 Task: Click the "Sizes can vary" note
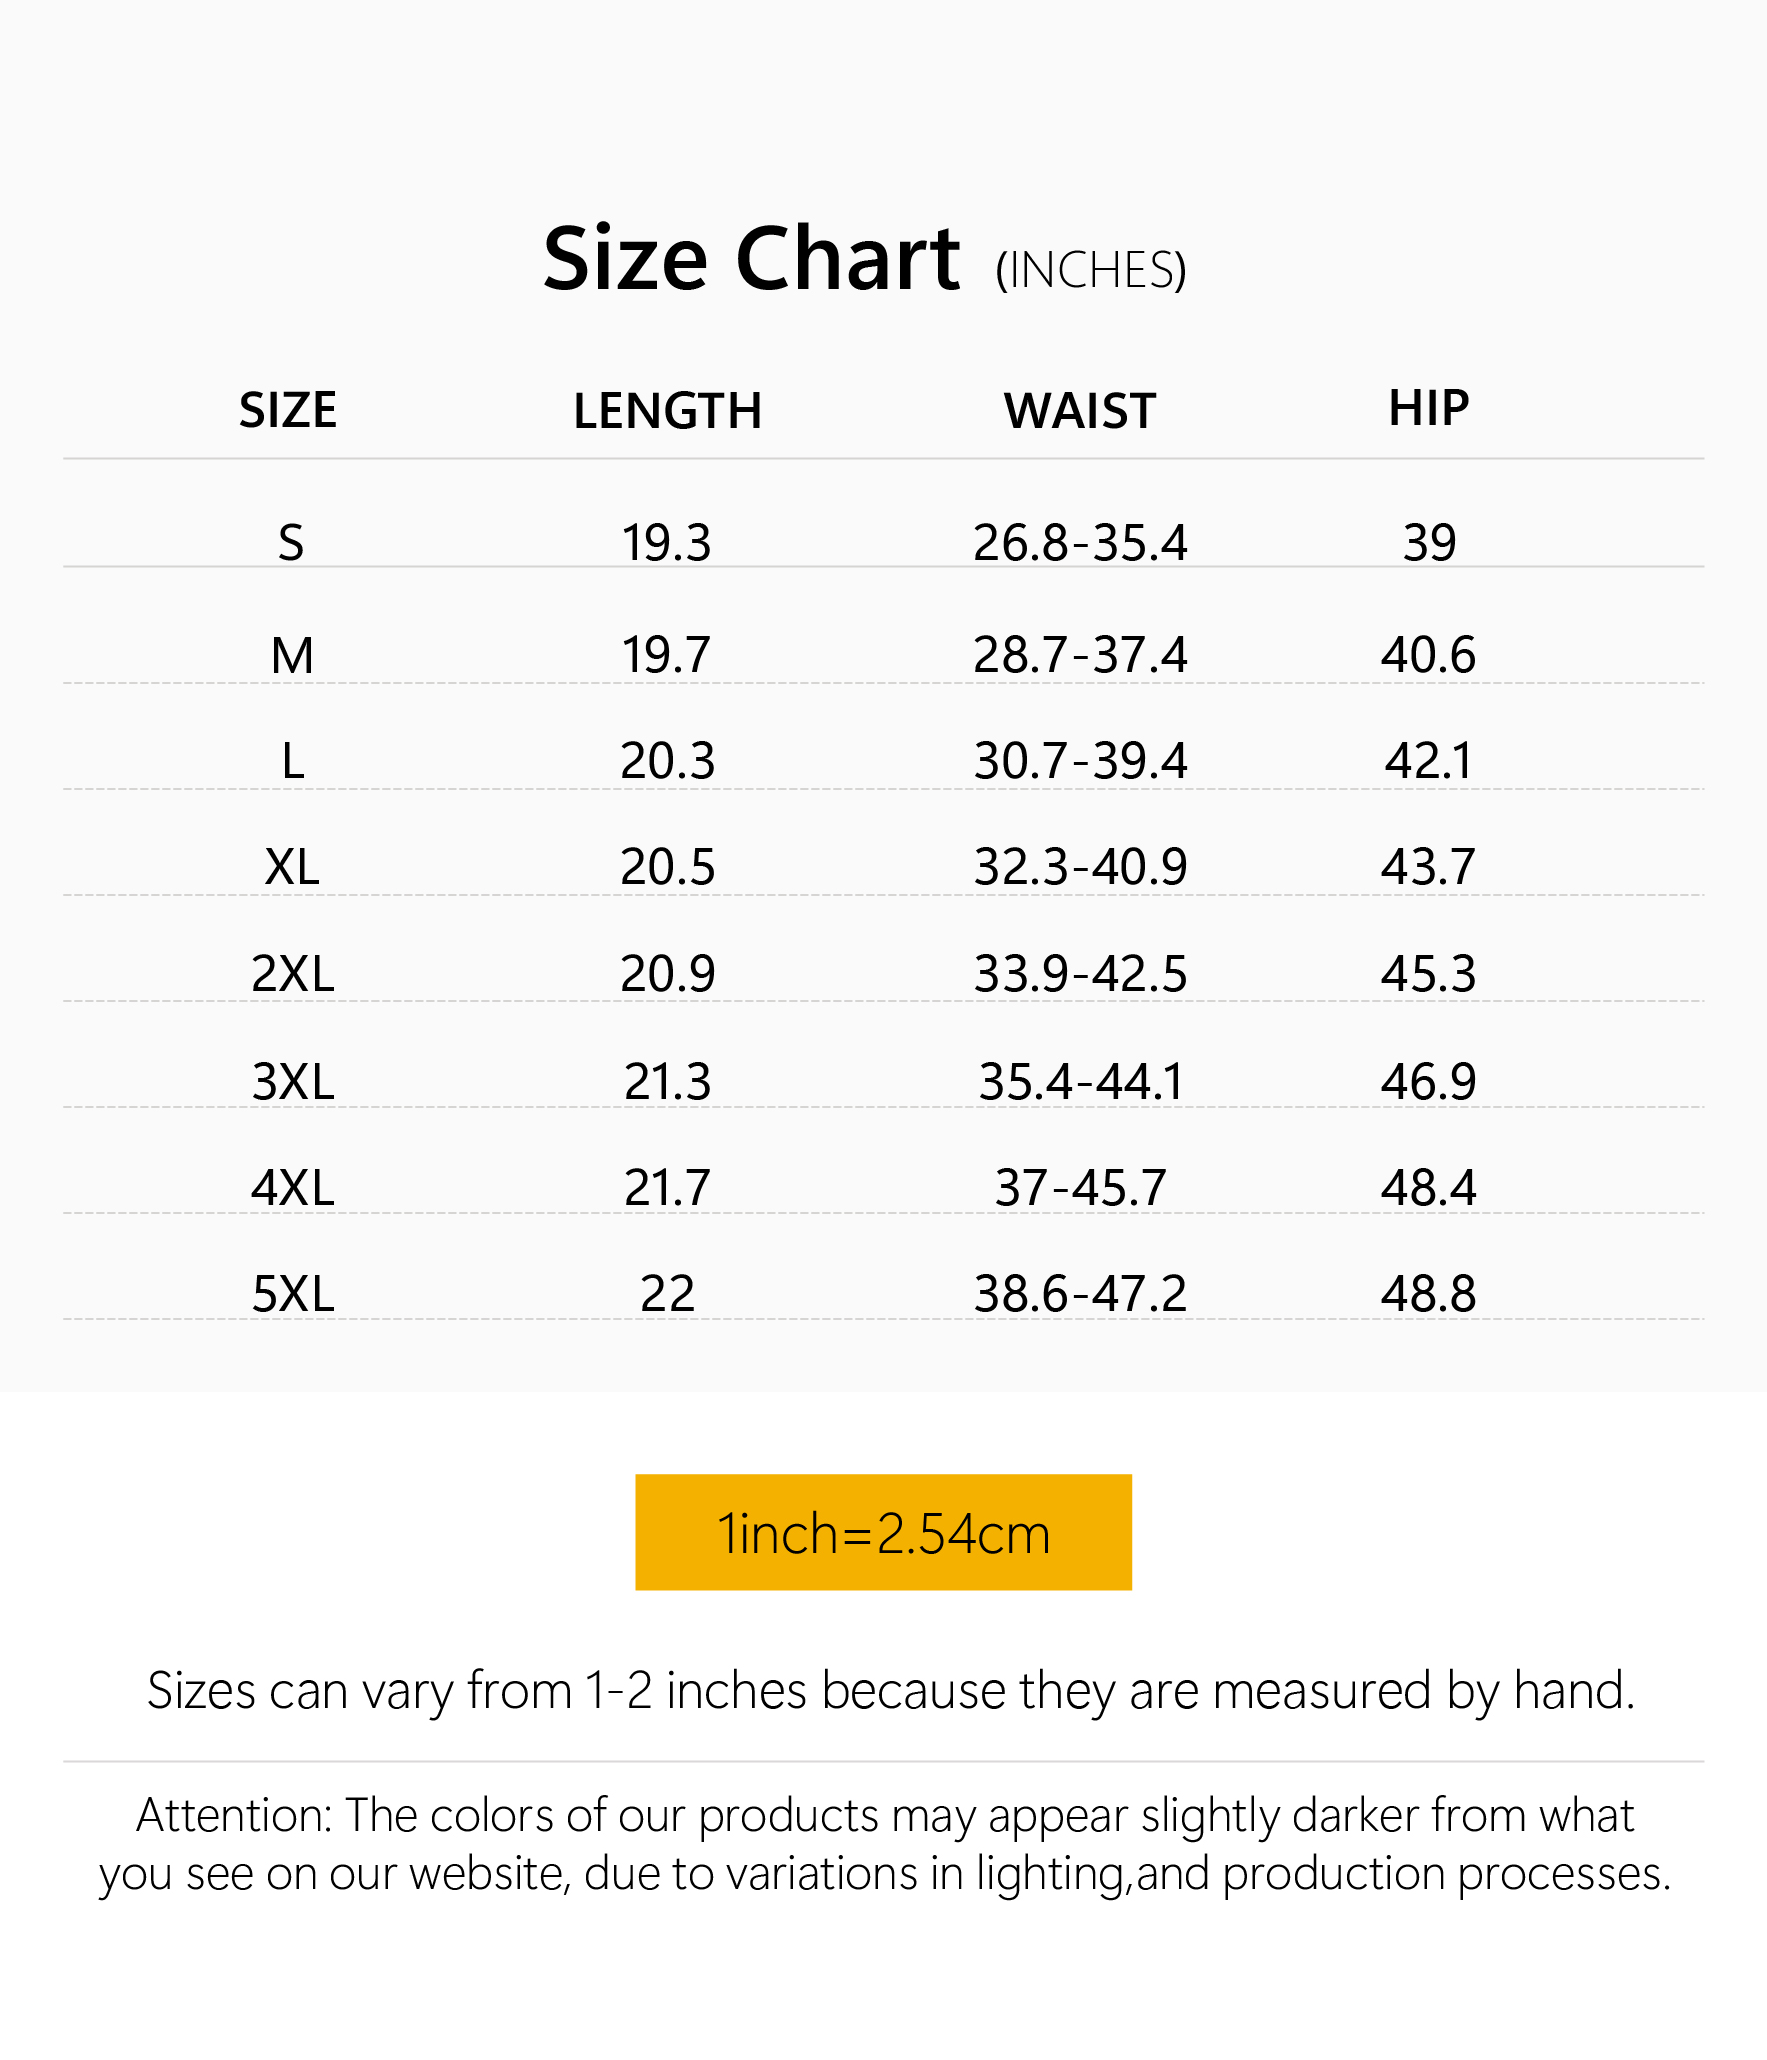pos(890,1692)
